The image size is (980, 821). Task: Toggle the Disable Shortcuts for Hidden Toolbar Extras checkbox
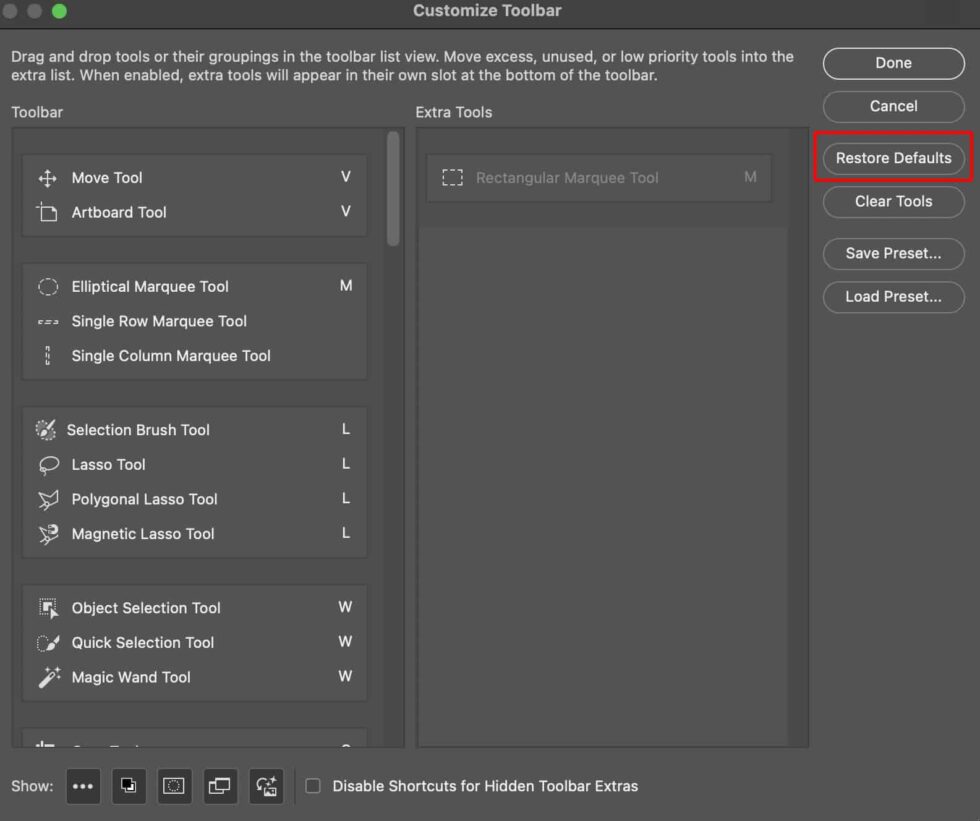[x=313, y=786]
